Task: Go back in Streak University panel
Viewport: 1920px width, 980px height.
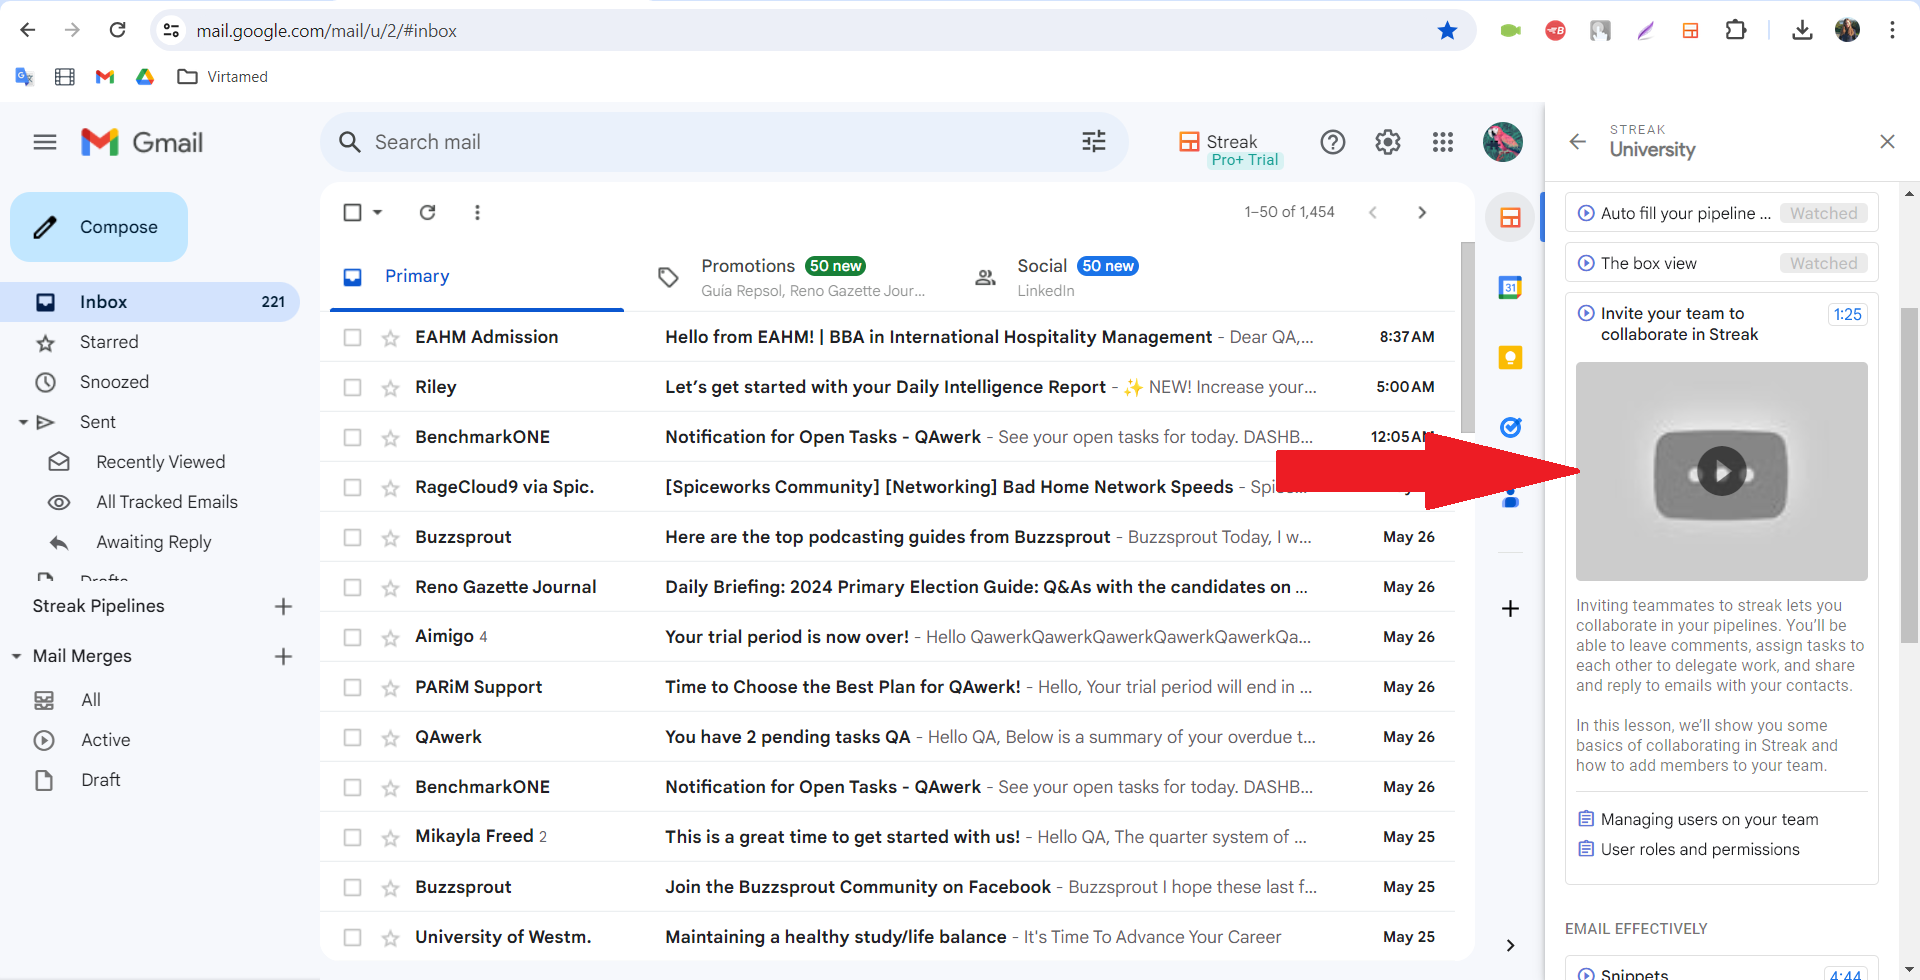Action: (1577, 142)
